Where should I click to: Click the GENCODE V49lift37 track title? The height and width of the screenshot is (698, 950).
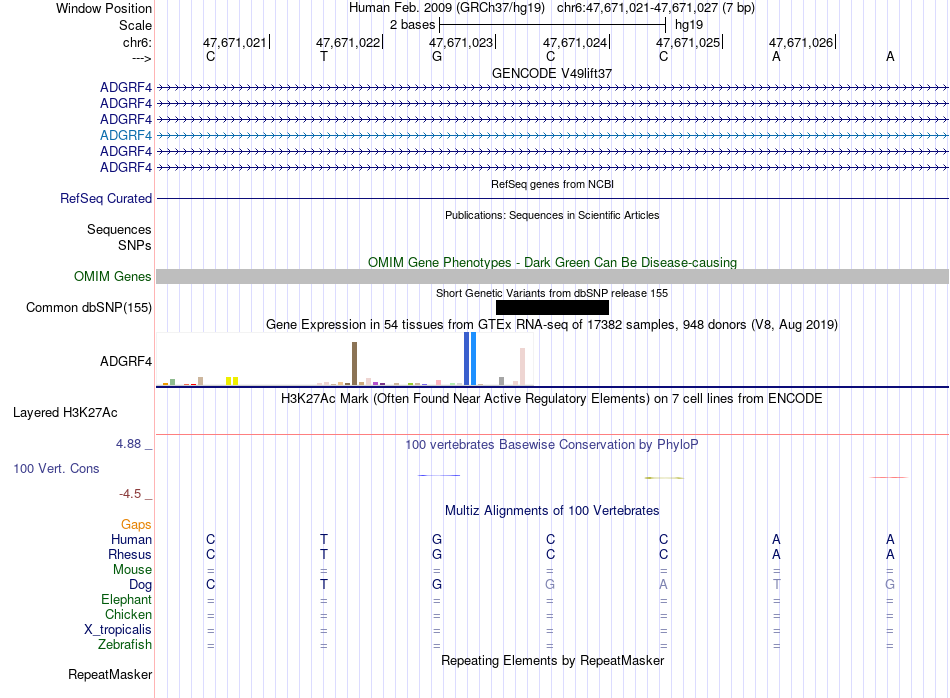552,73
